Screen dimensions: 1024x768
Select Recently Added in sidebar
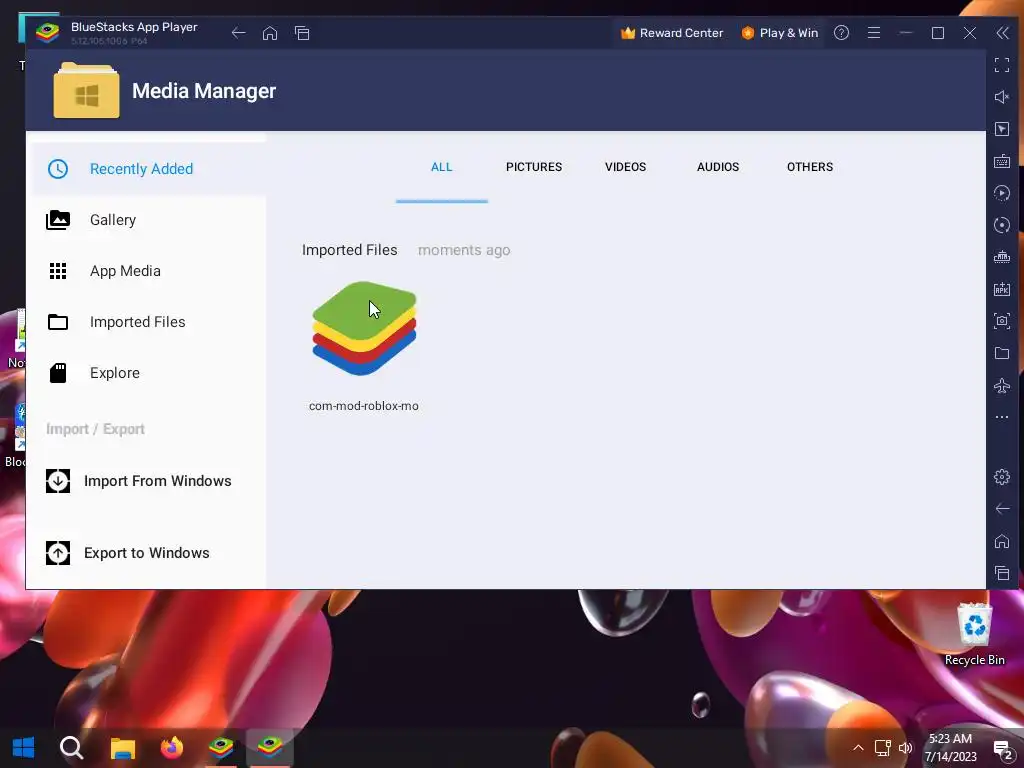pyautogui.click(x=148, y=168)
